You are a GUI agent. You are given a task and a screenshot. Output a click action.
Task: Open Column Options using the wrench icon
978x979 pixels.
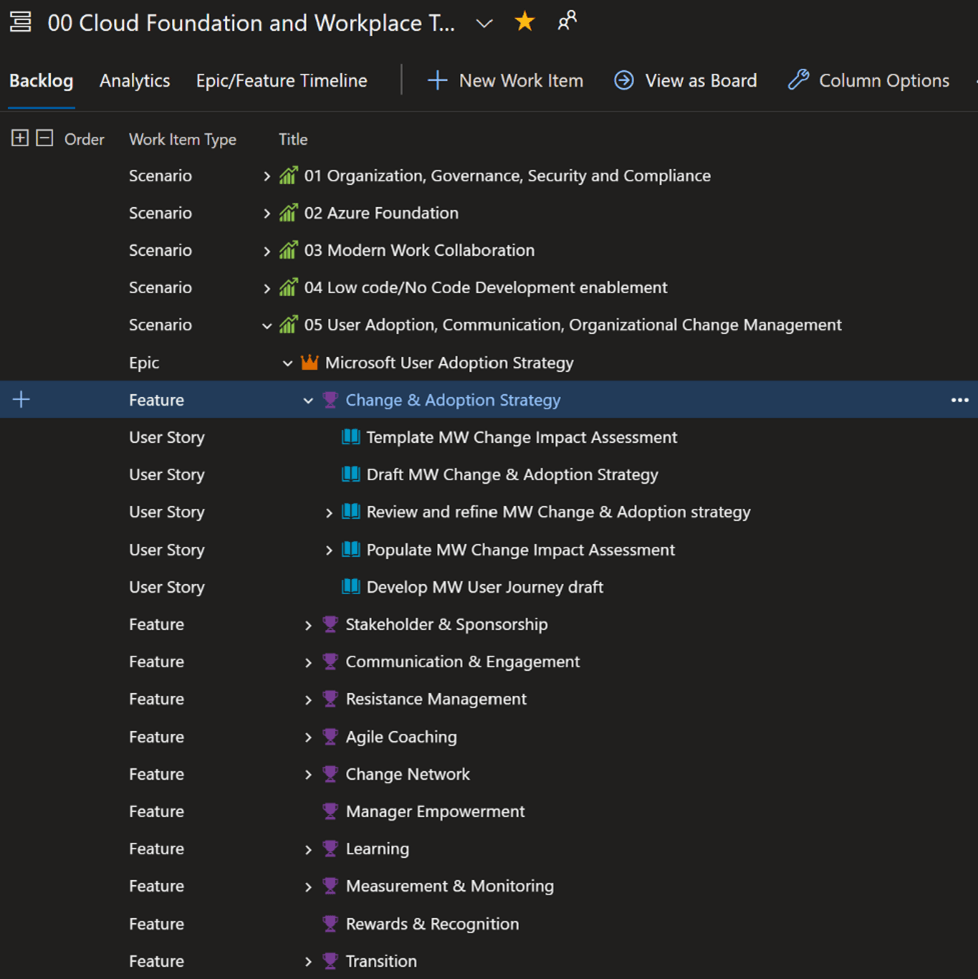(x=797, y=80)
